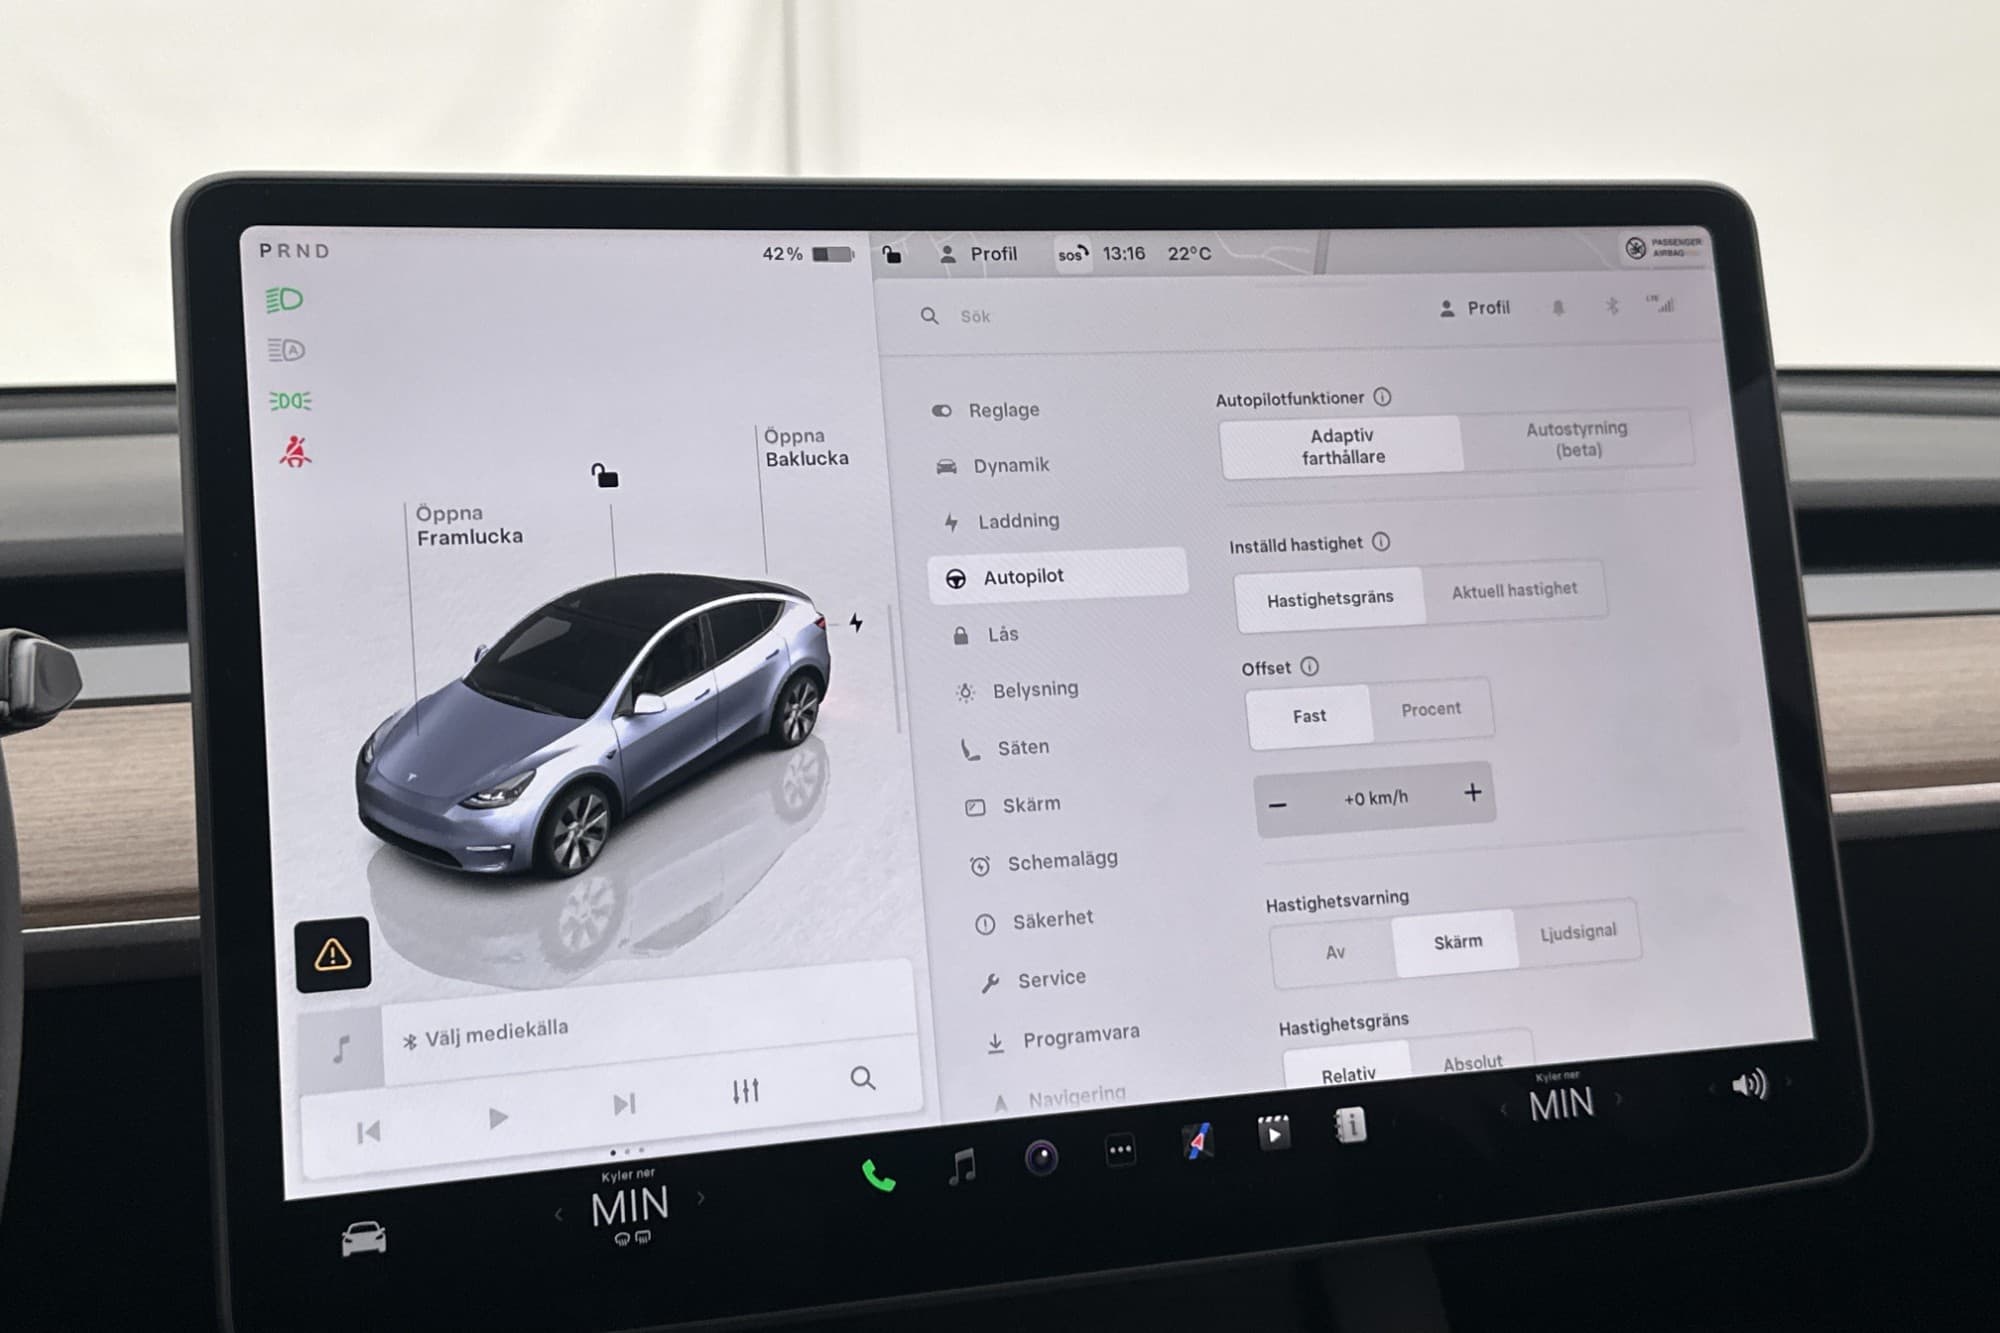
Task: Choose Procent offset mode
Action: (1431, 709)
